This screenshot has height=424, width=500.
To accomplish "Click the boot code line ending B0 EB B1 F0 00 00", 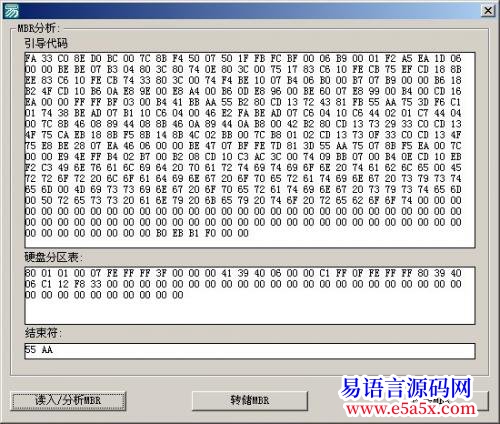I will 137,233.
